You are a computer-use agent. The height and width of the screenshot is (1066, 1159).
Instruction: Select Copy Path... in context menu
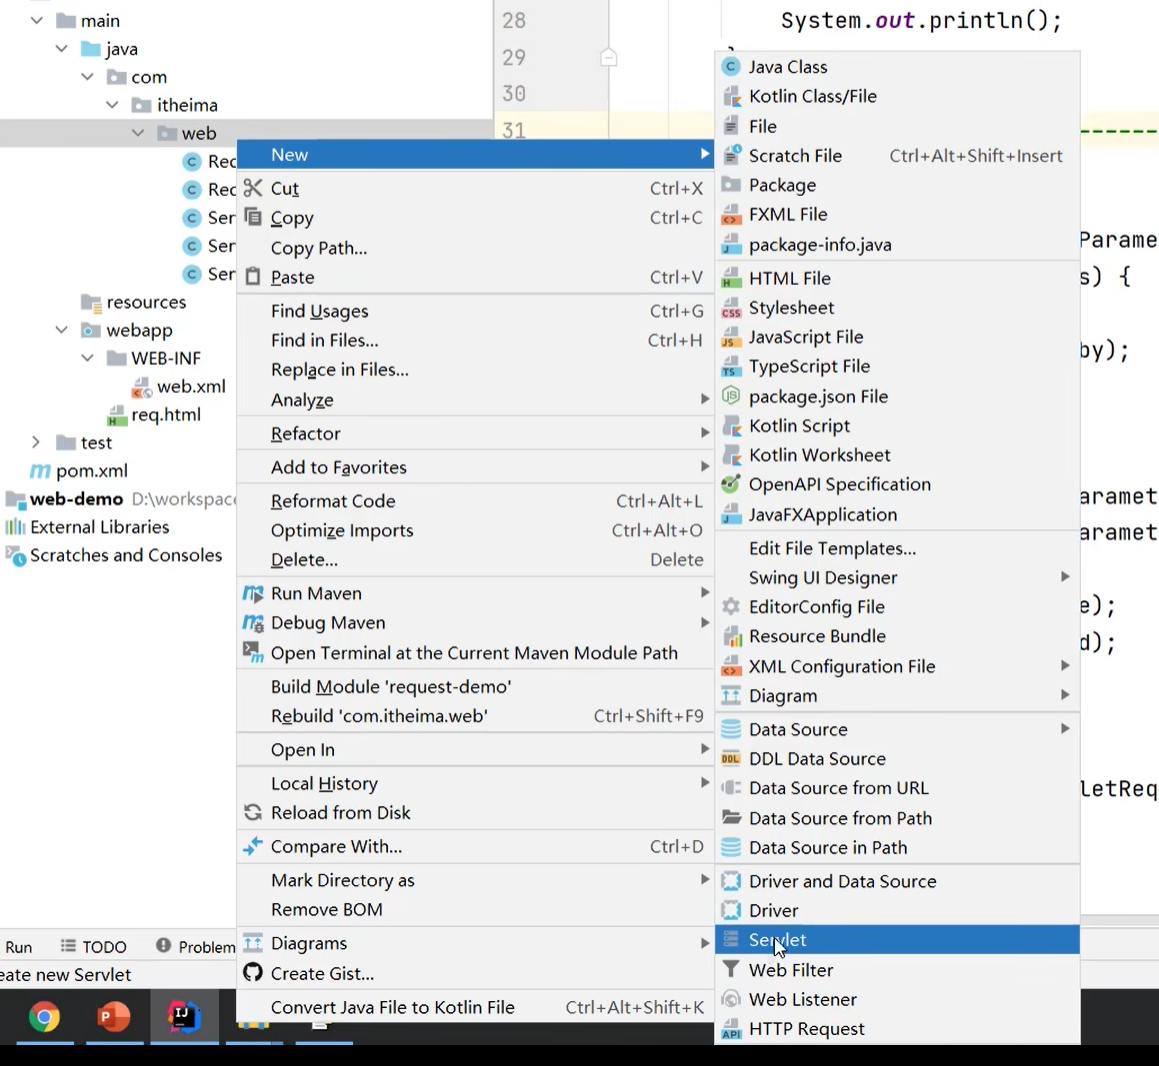[475, 248]
